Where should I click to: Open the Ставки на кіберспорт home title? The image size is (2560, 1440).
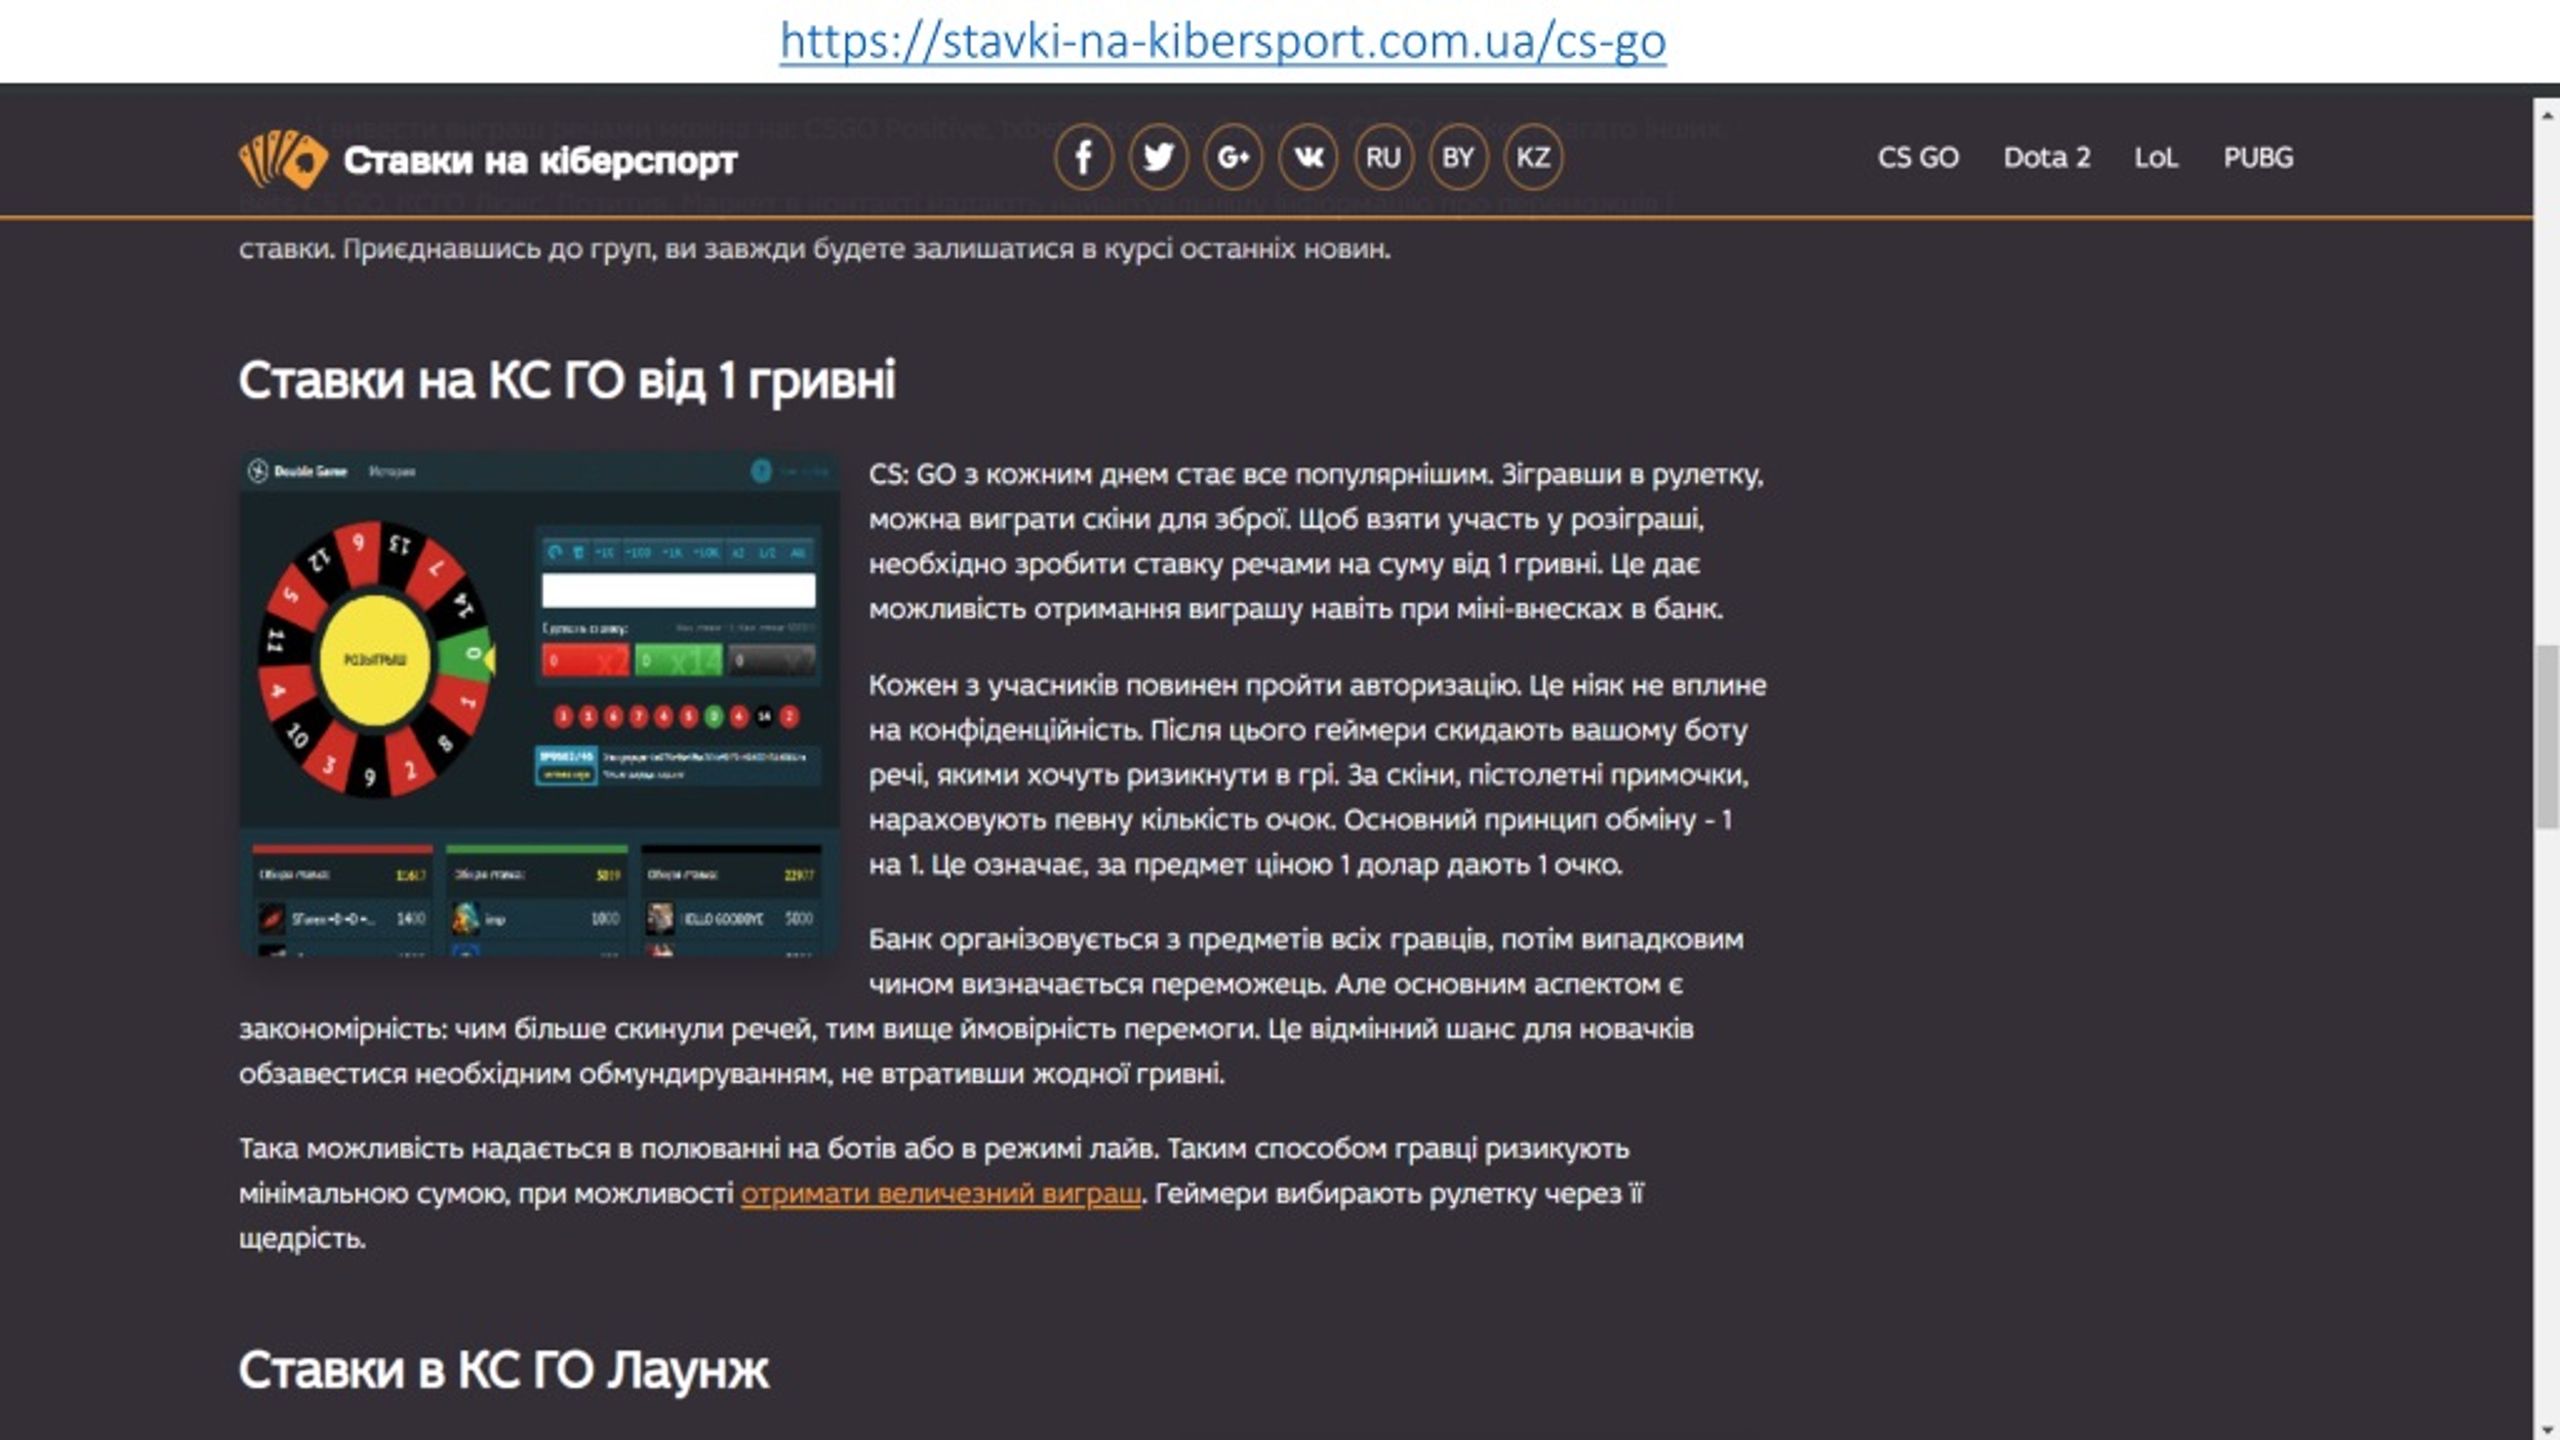540,160
